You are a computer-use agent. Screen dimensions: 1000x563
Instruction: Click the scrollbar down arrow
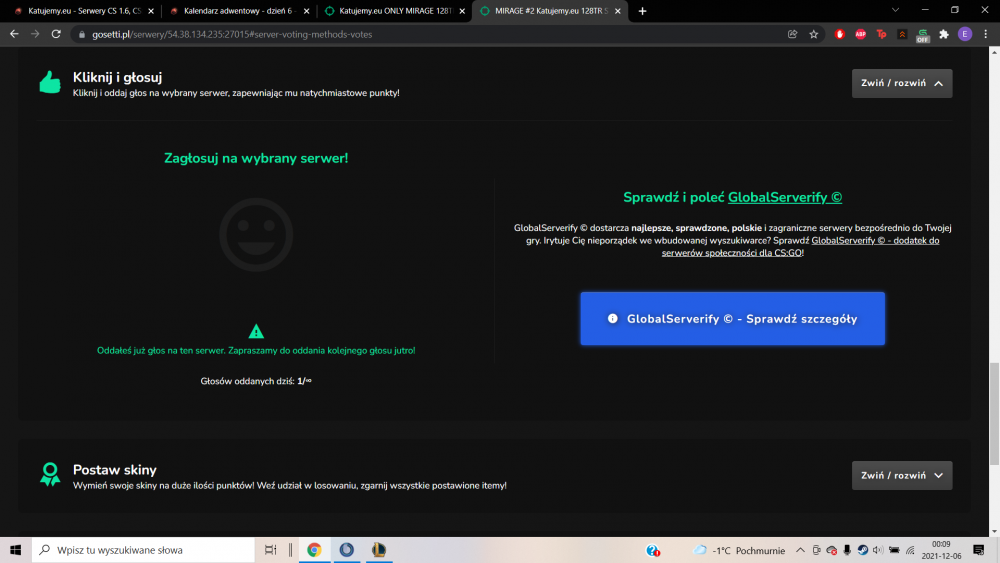pyautogui.click(x=994, y=531)
